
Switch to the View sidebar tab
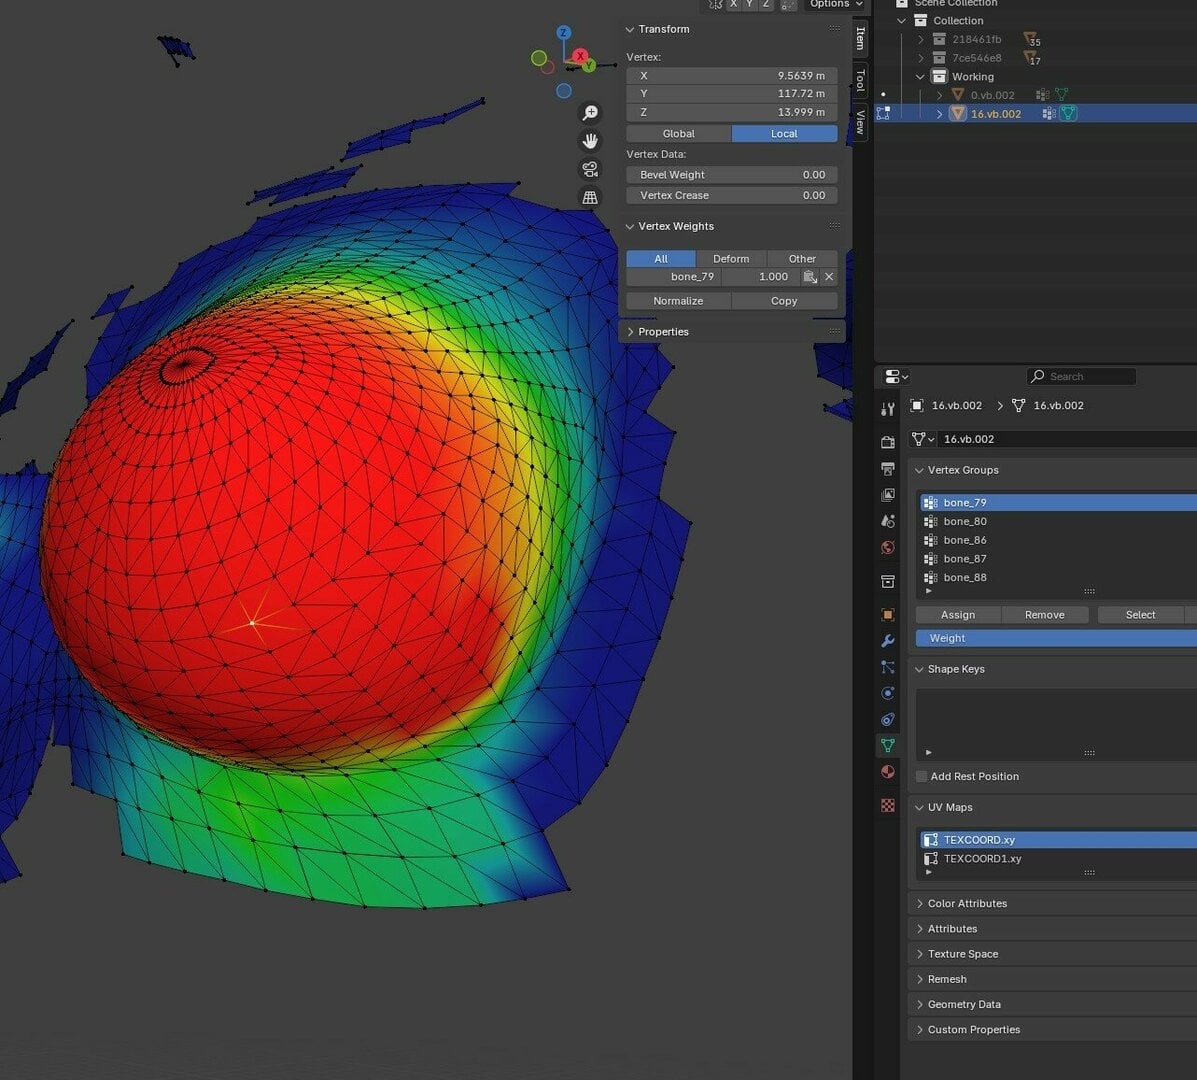coord(860,121)
